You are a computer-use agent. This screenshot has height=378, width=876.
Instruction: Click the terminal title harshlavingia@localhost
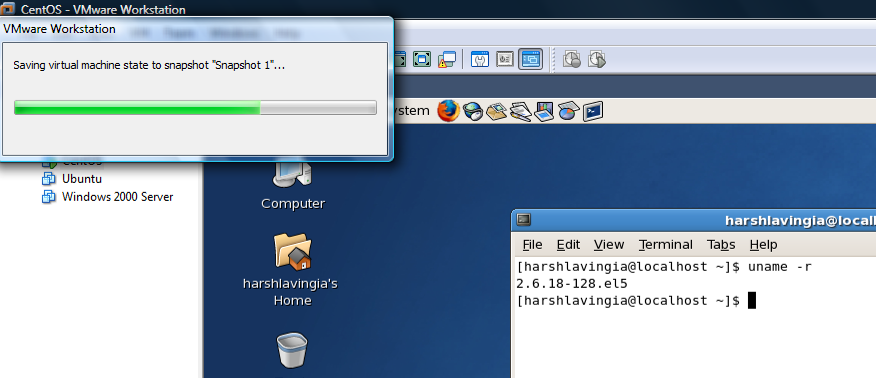[x=800, y=221]
